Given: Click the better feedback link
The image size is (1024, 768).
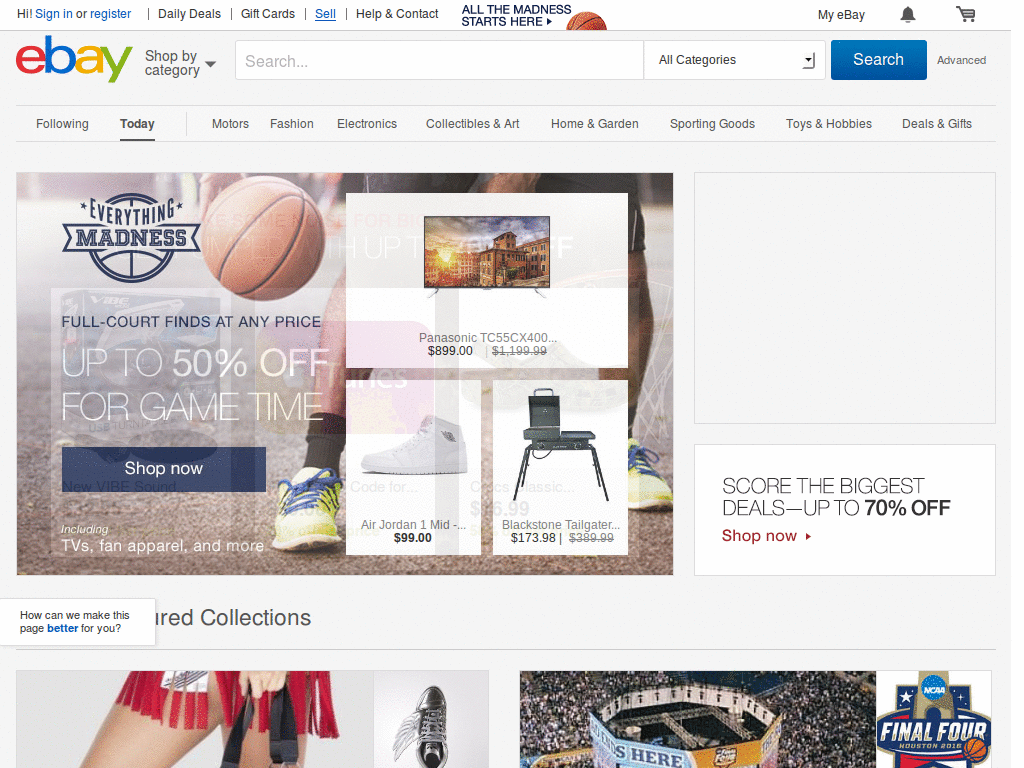Looking at the screenshot, I should 63,628.
